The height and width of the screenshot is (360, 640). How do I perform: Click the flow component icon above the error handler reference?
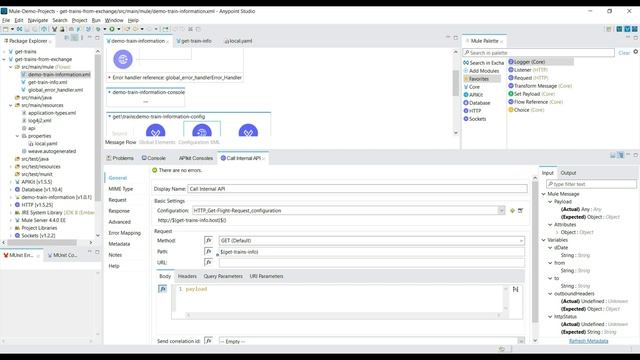click(123, 59)
